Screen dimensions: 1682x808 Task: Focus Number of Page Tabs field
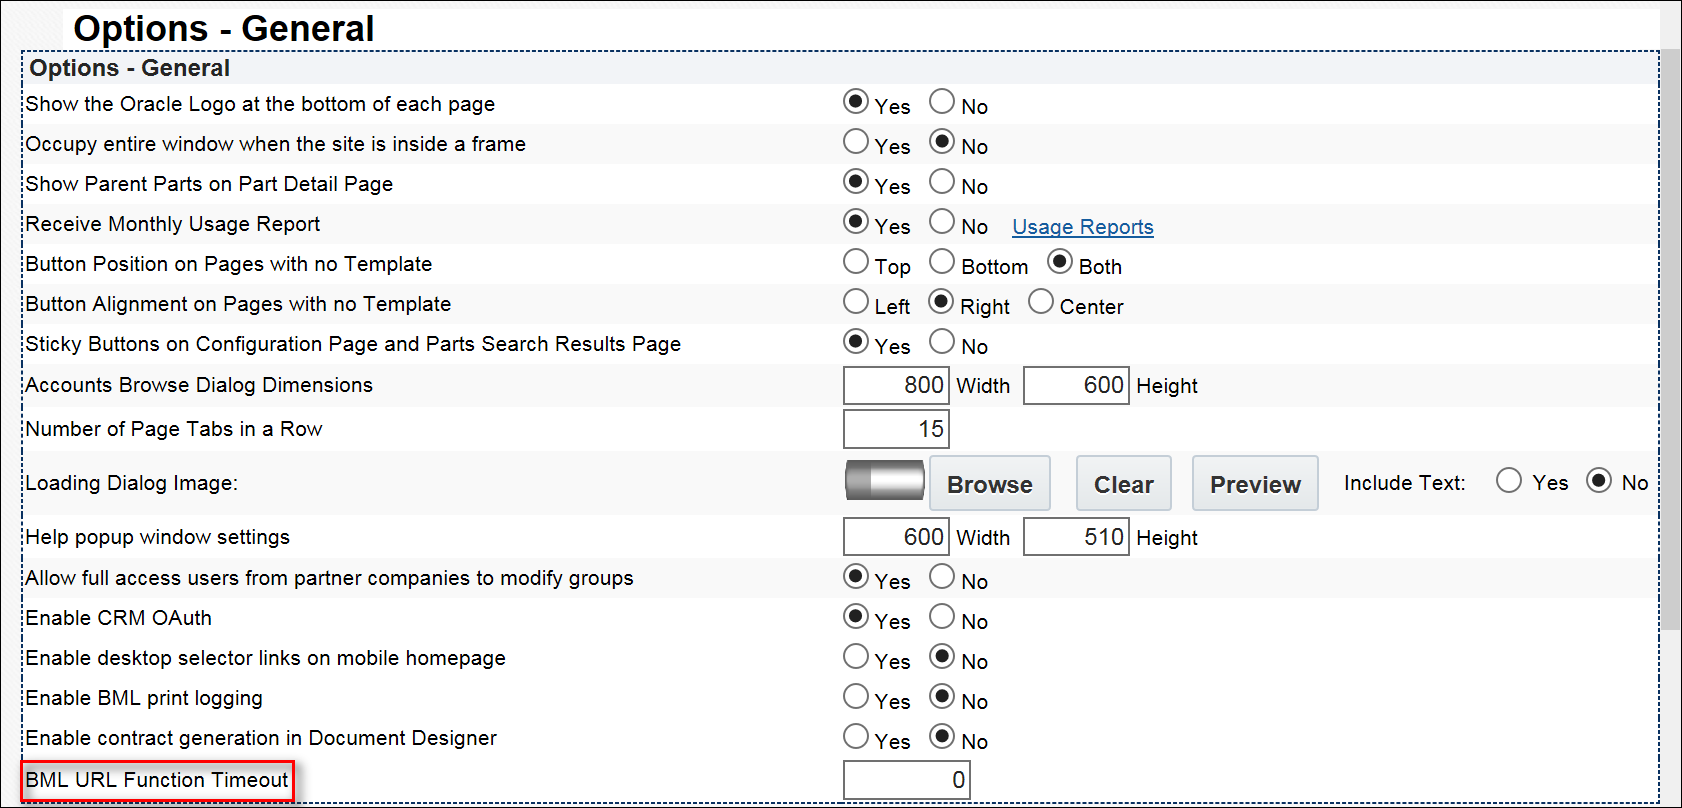coord(895,429)
